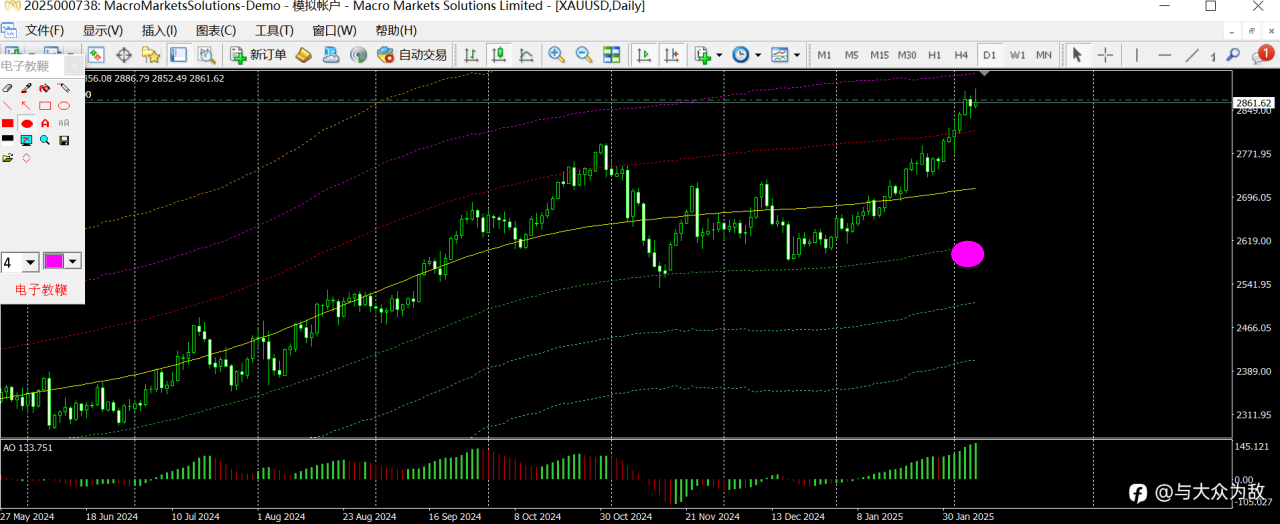
Task: Select M15 timeframe
Action: coord(879,55)
